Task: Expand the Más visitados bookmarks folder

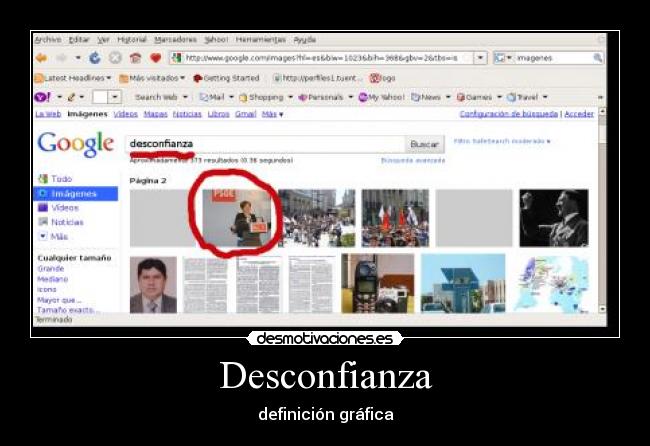Action: 152,78
